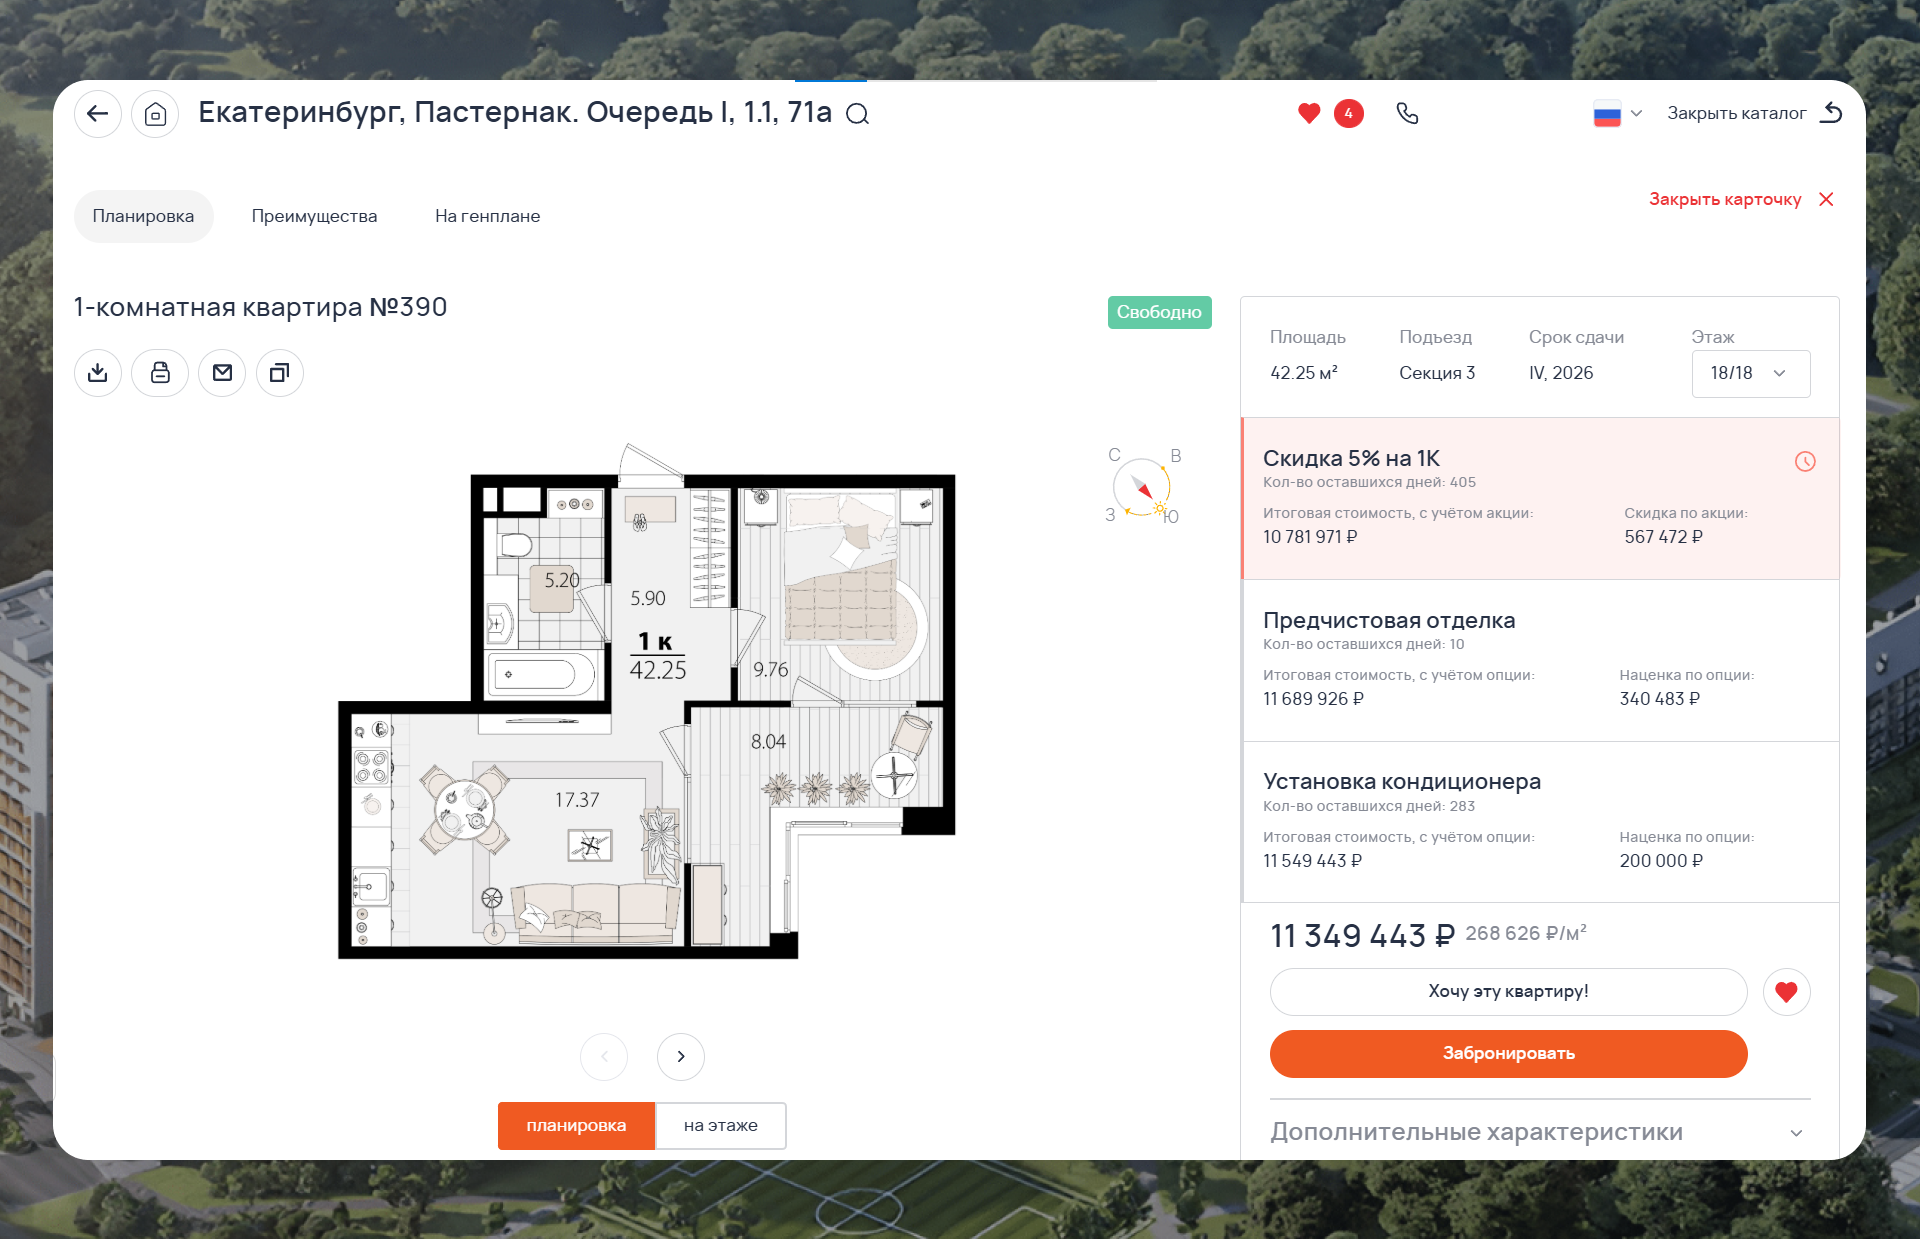Open the language flag dropdown
The width and height of the screenshot is (1920, 1239).
[x=1617, y=114]
